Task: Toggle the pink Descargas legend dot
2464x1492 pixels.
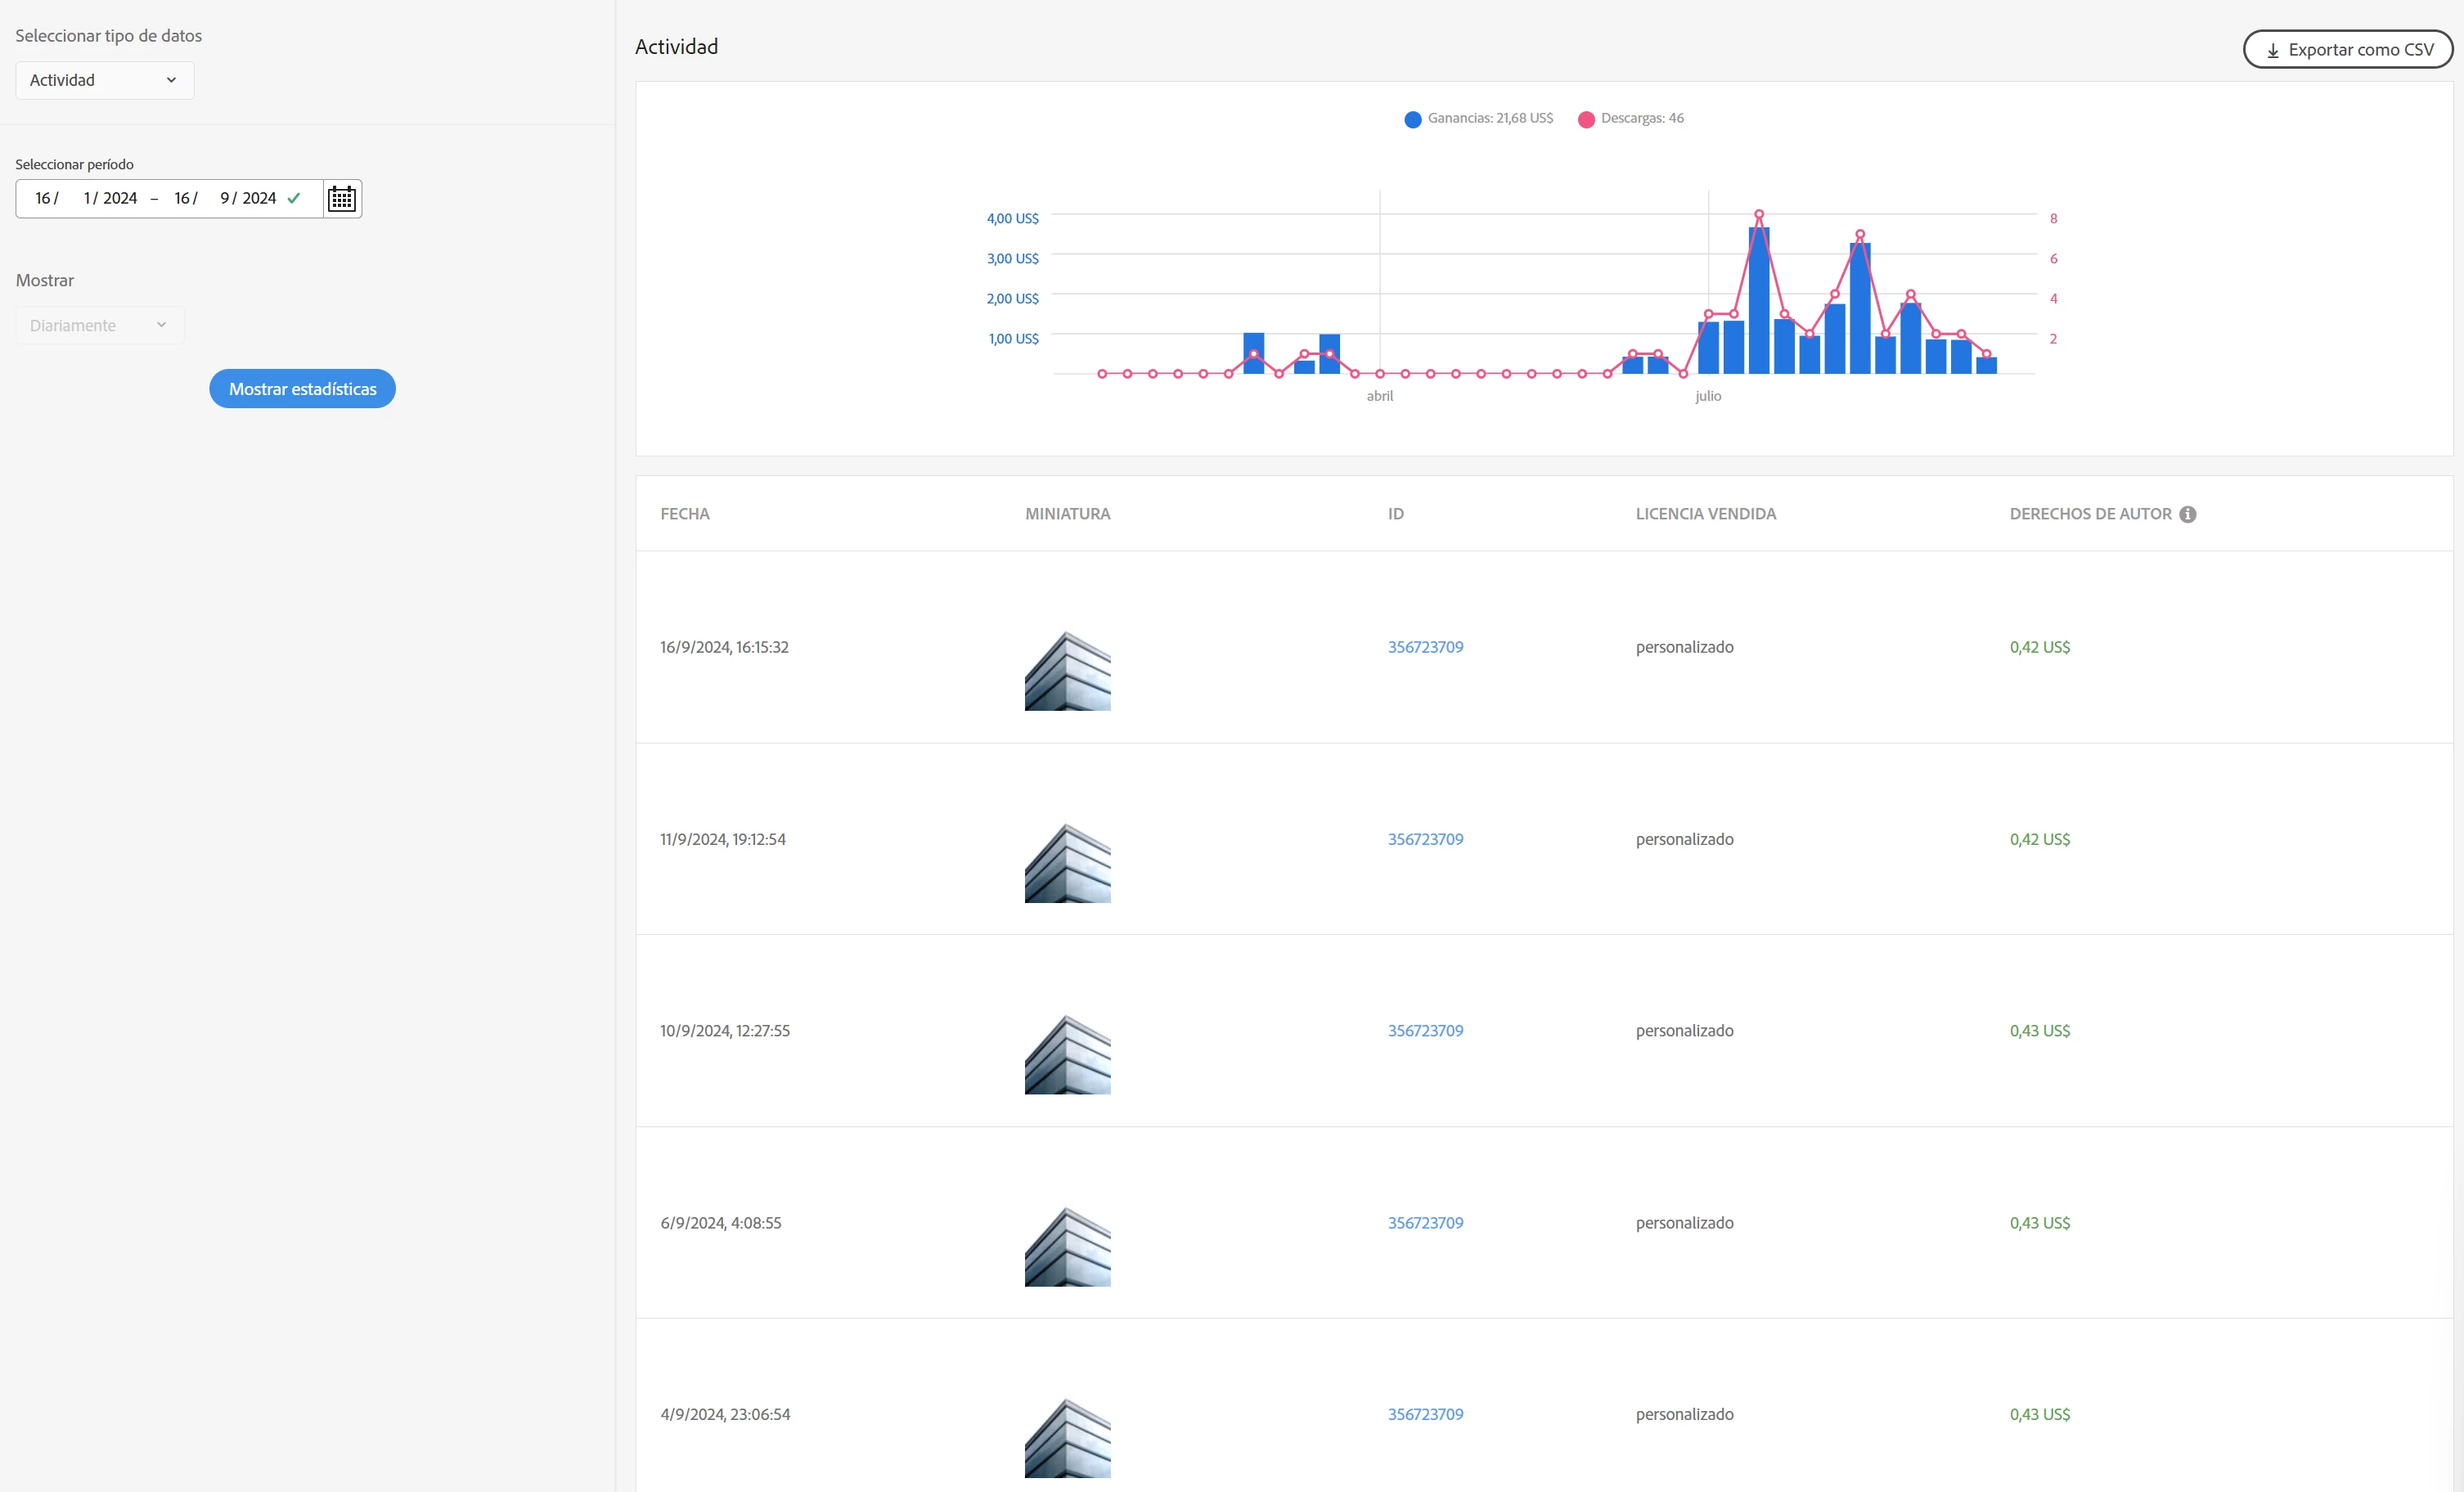Action: [1585, 119]
